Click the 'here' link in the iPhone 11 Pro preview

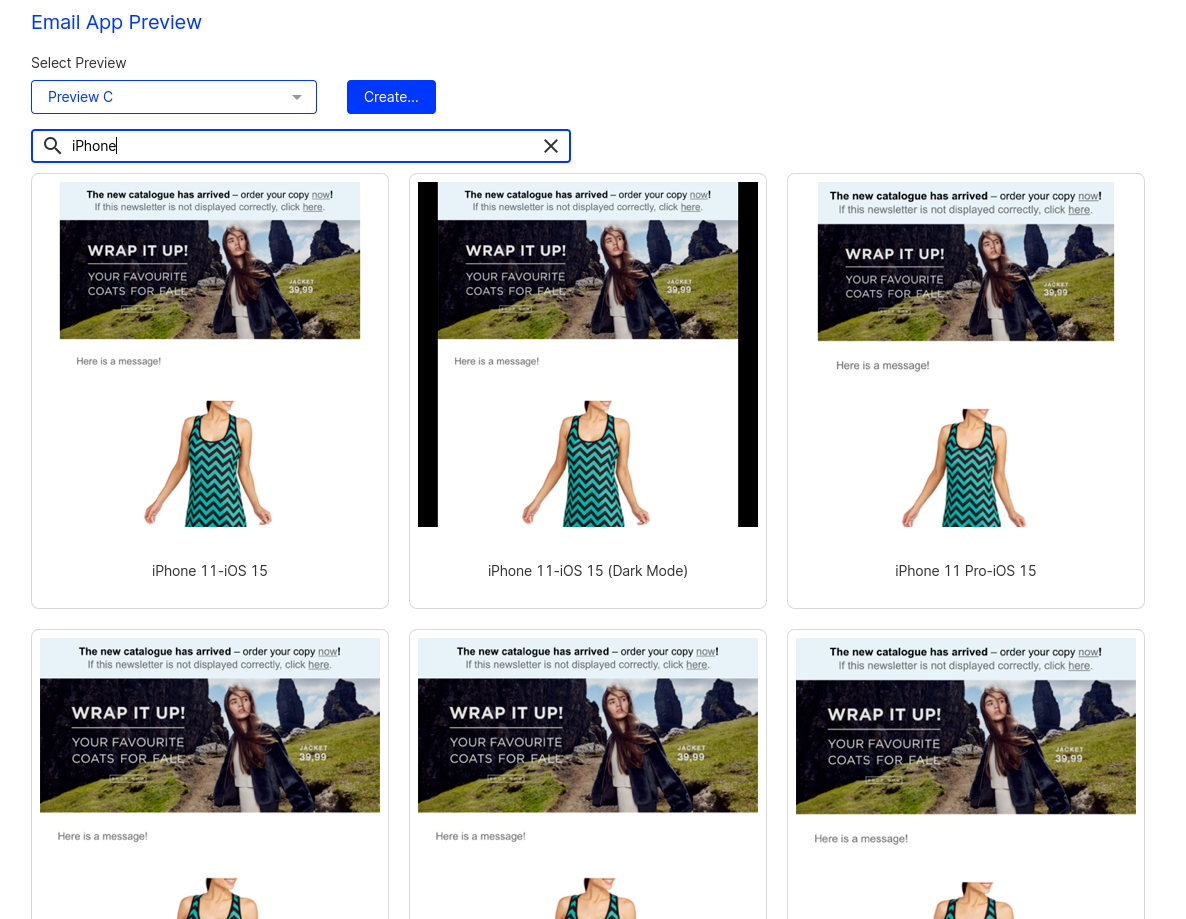coord(1079,211)
